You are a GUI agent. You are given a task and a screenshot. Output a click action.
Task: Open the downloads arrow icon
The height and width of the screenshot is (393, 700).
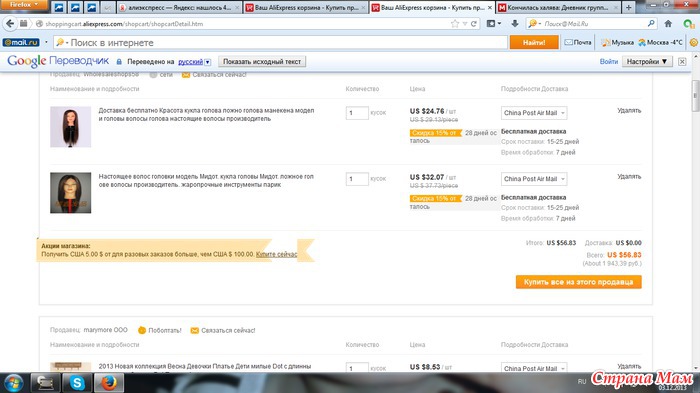point(515,24)
